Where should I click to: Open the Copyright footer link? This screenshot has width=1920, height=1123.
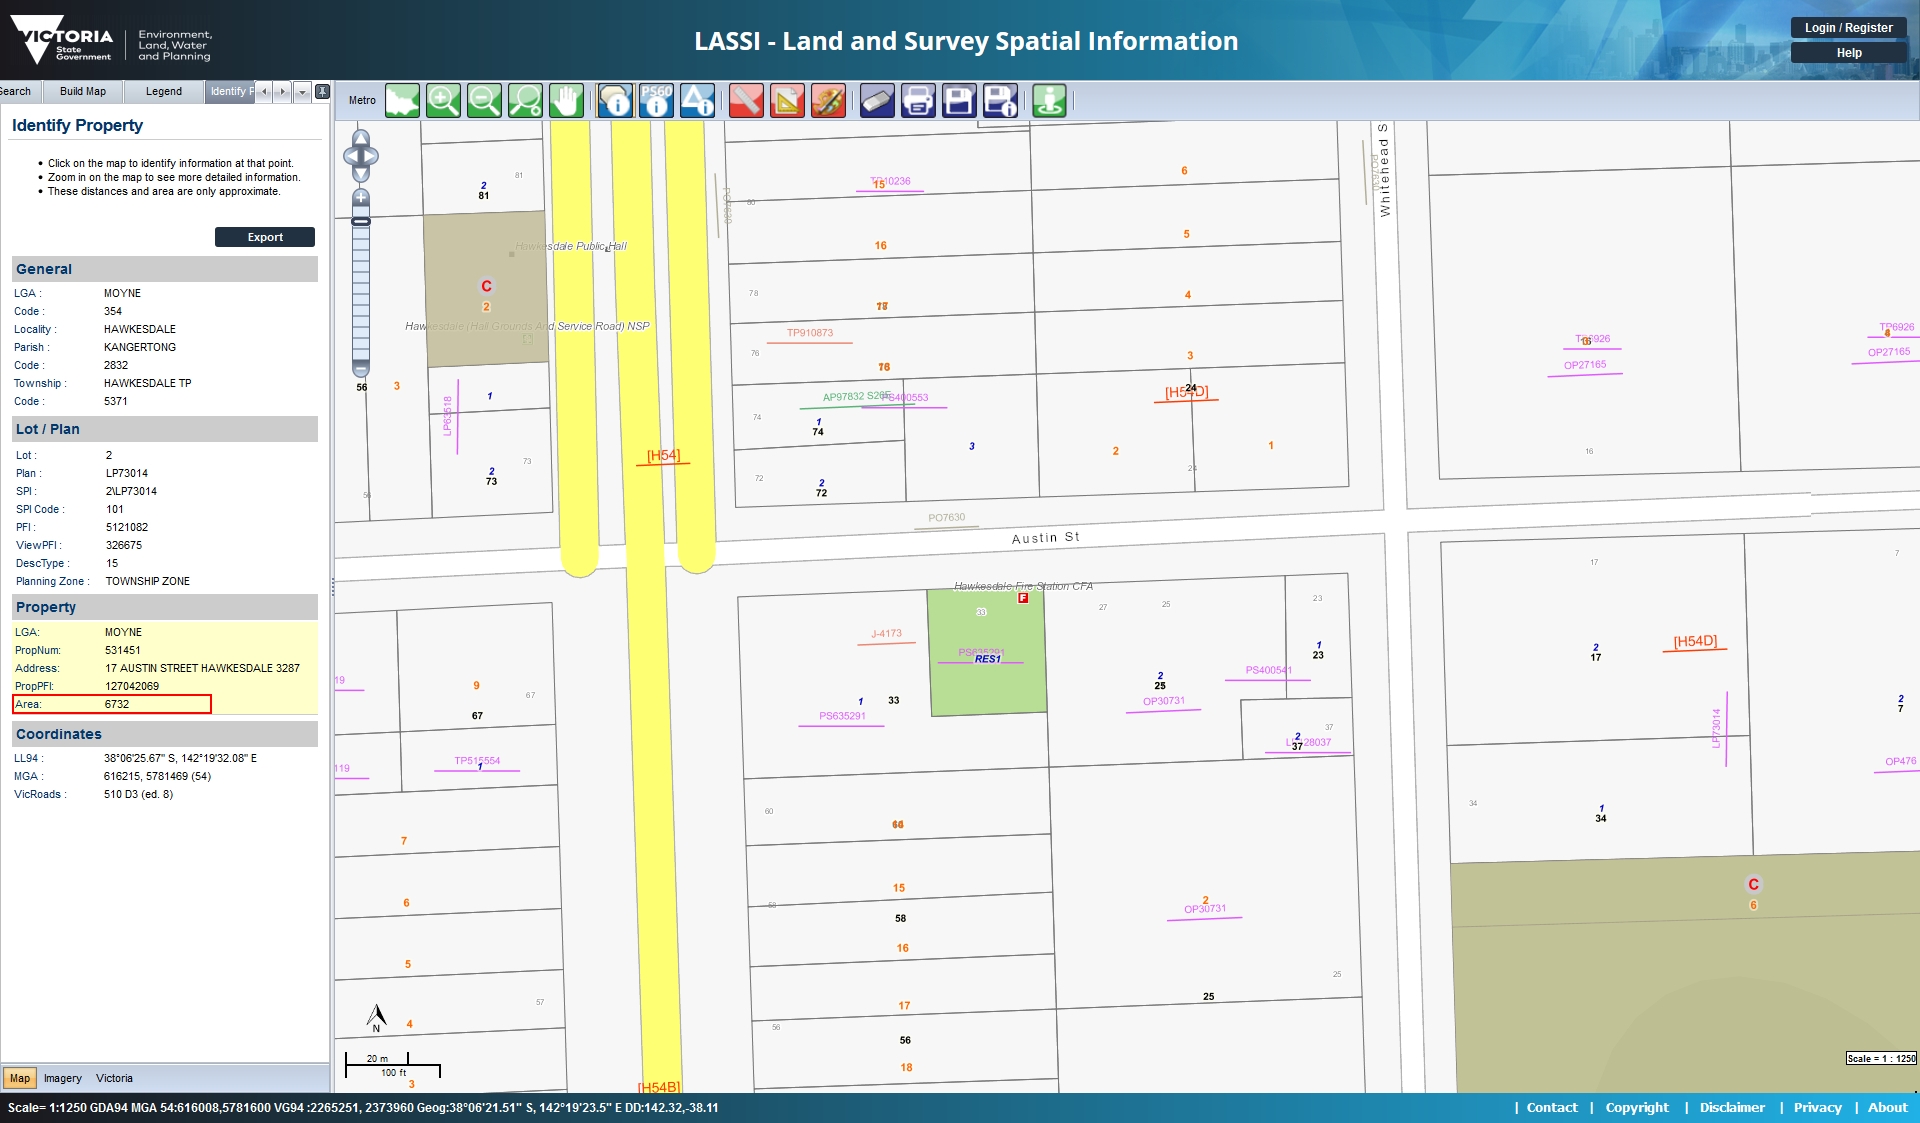point(1637,1107)
